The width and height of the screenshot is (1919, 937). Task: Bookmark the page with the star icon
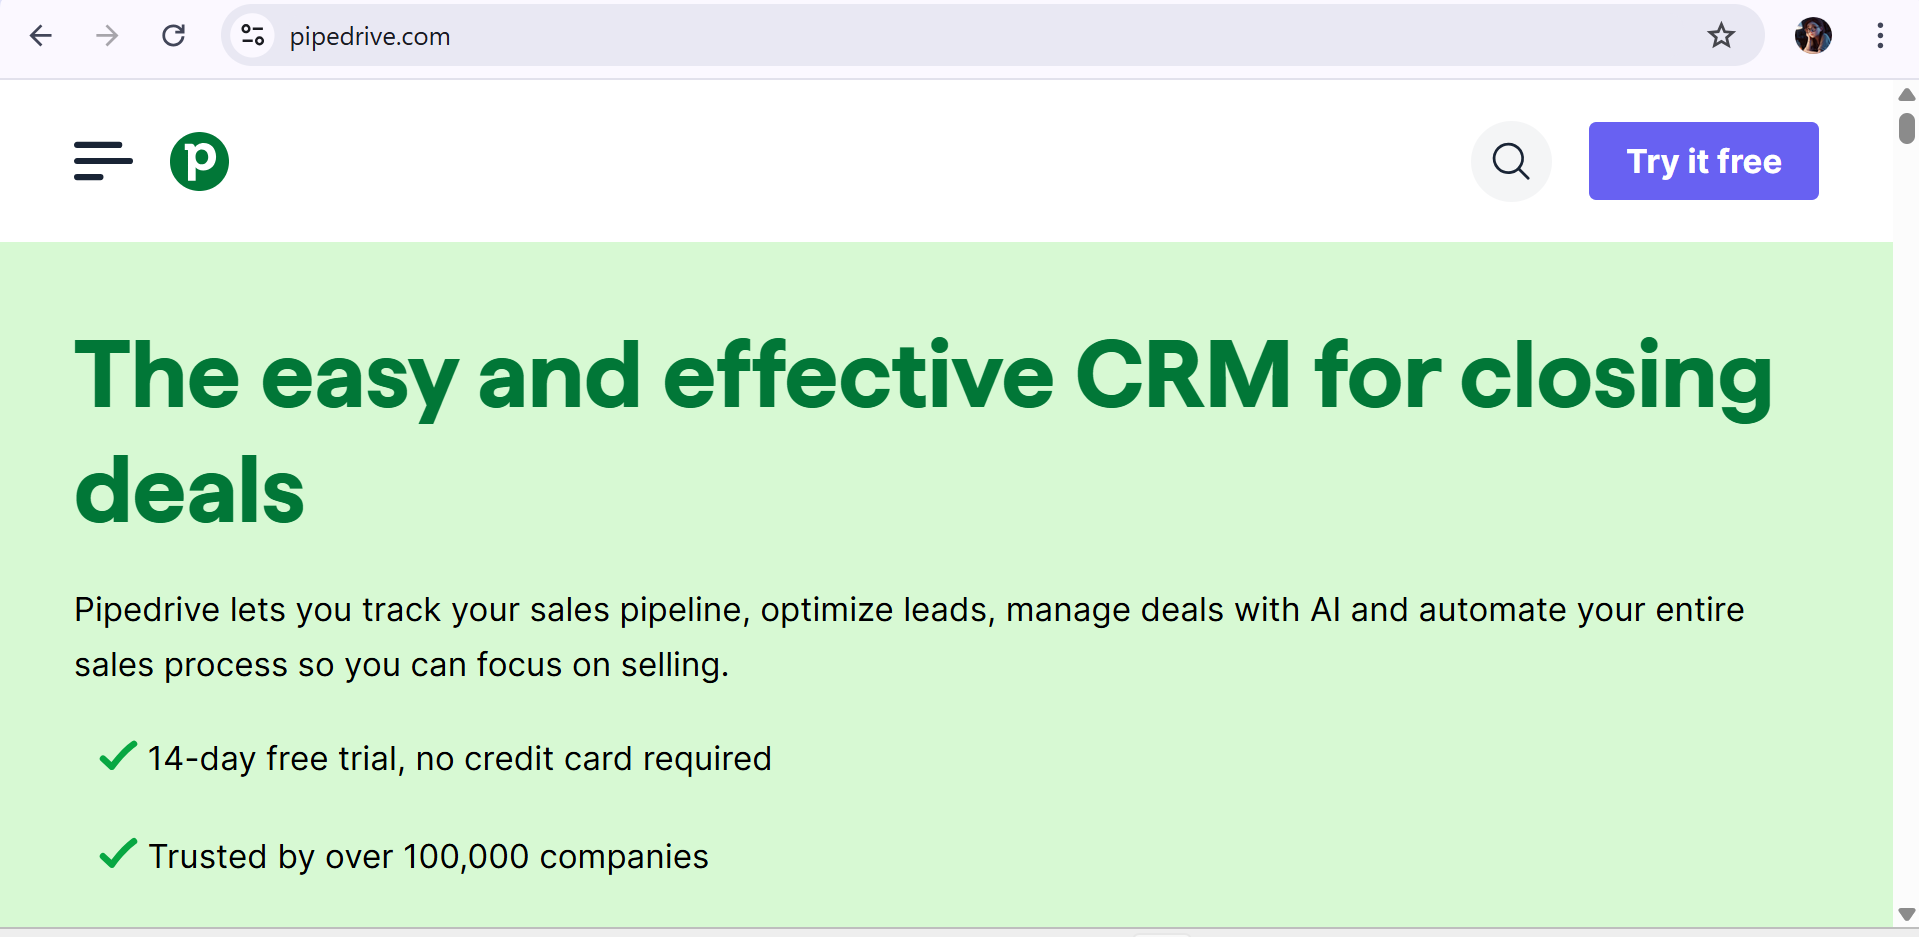pyautogui.click(x=1721, y=36)
